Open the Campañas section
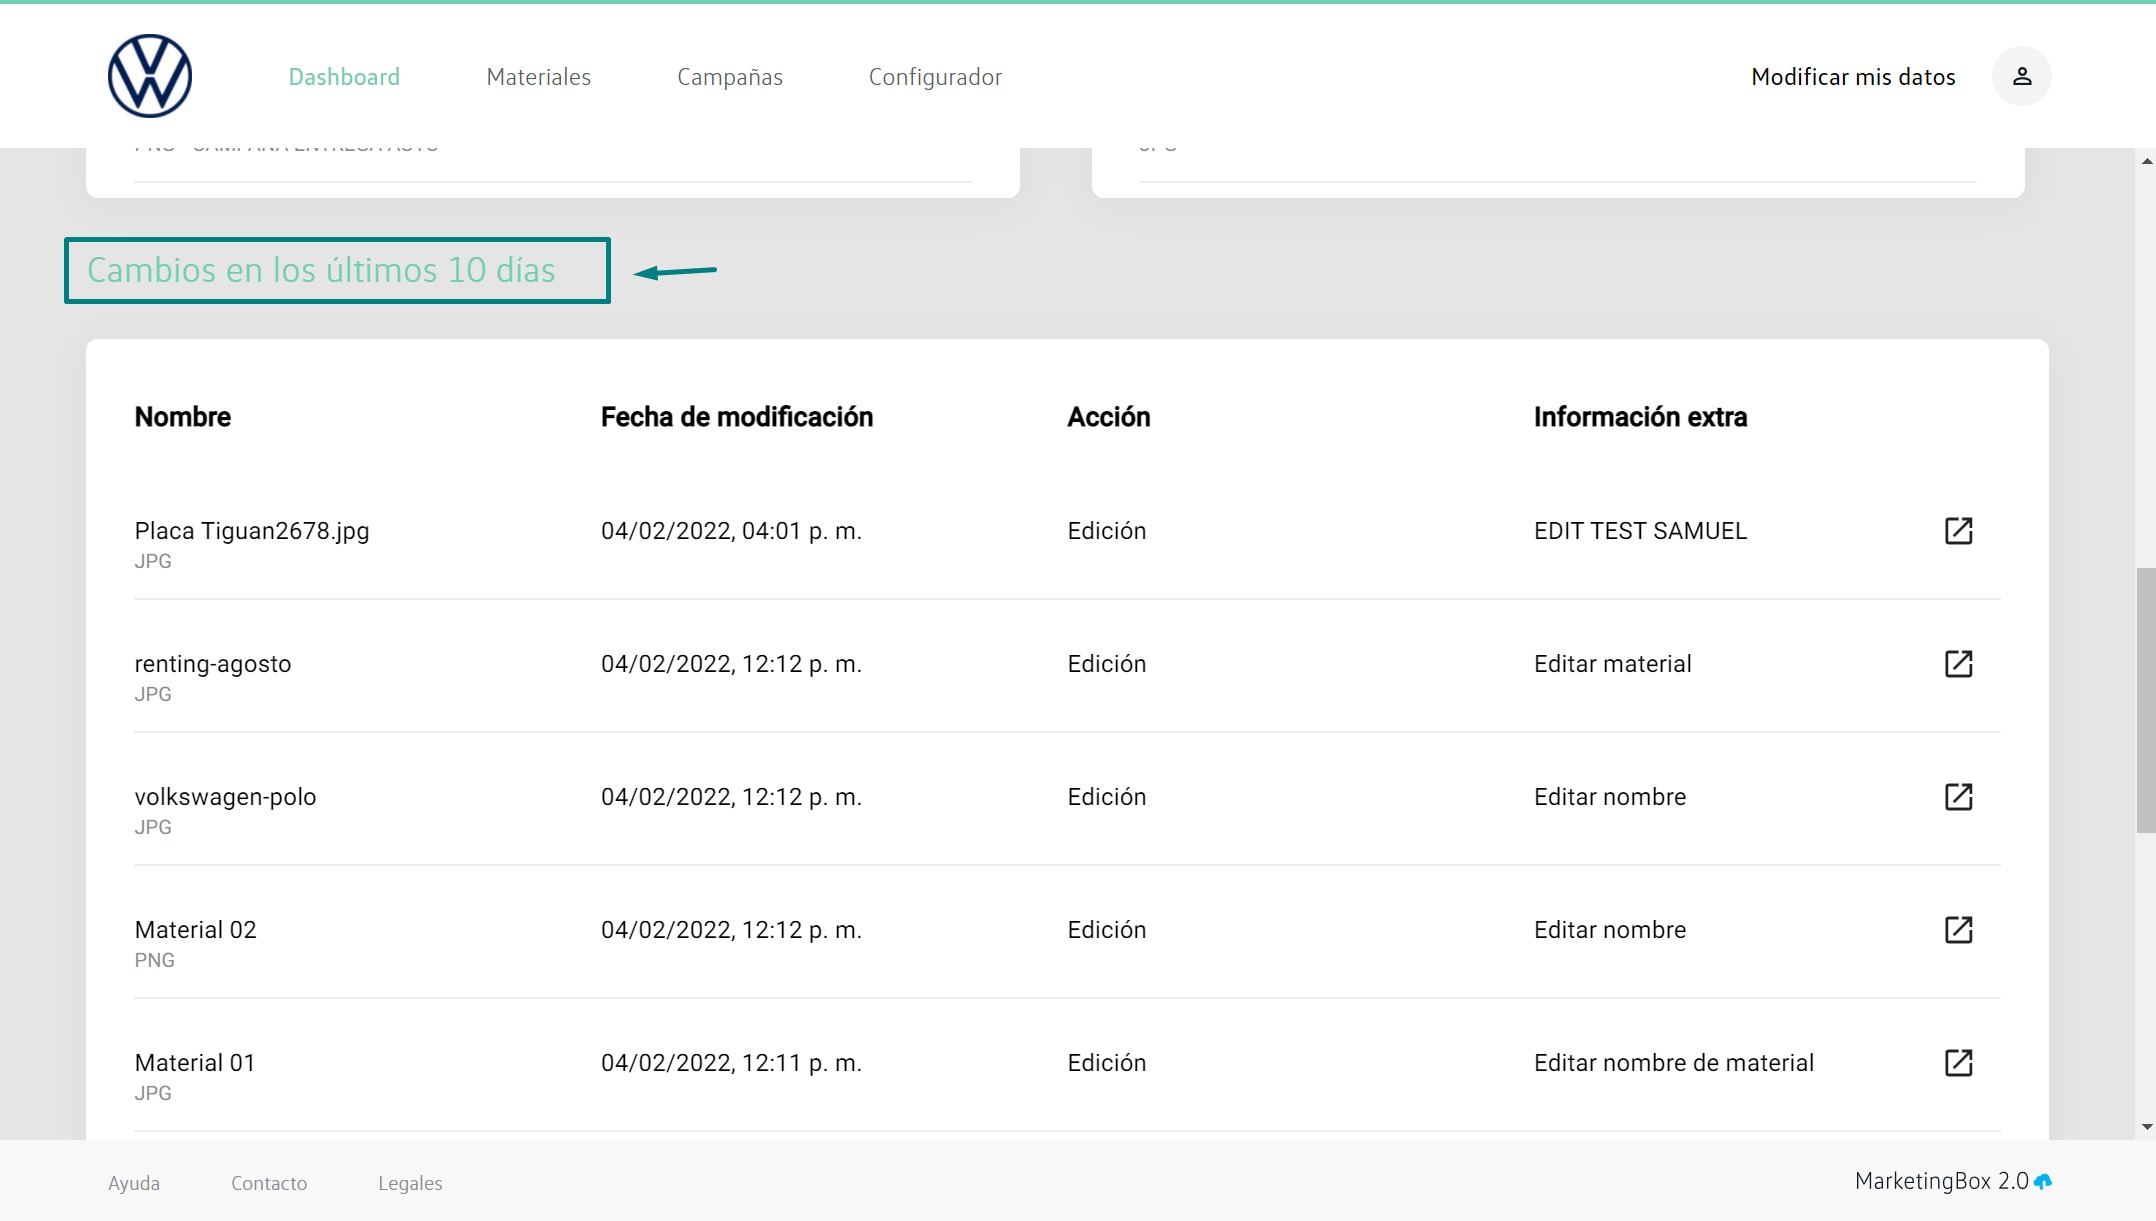Image resolution: width=2156 pixels, height=1221 pixels. 729,77
